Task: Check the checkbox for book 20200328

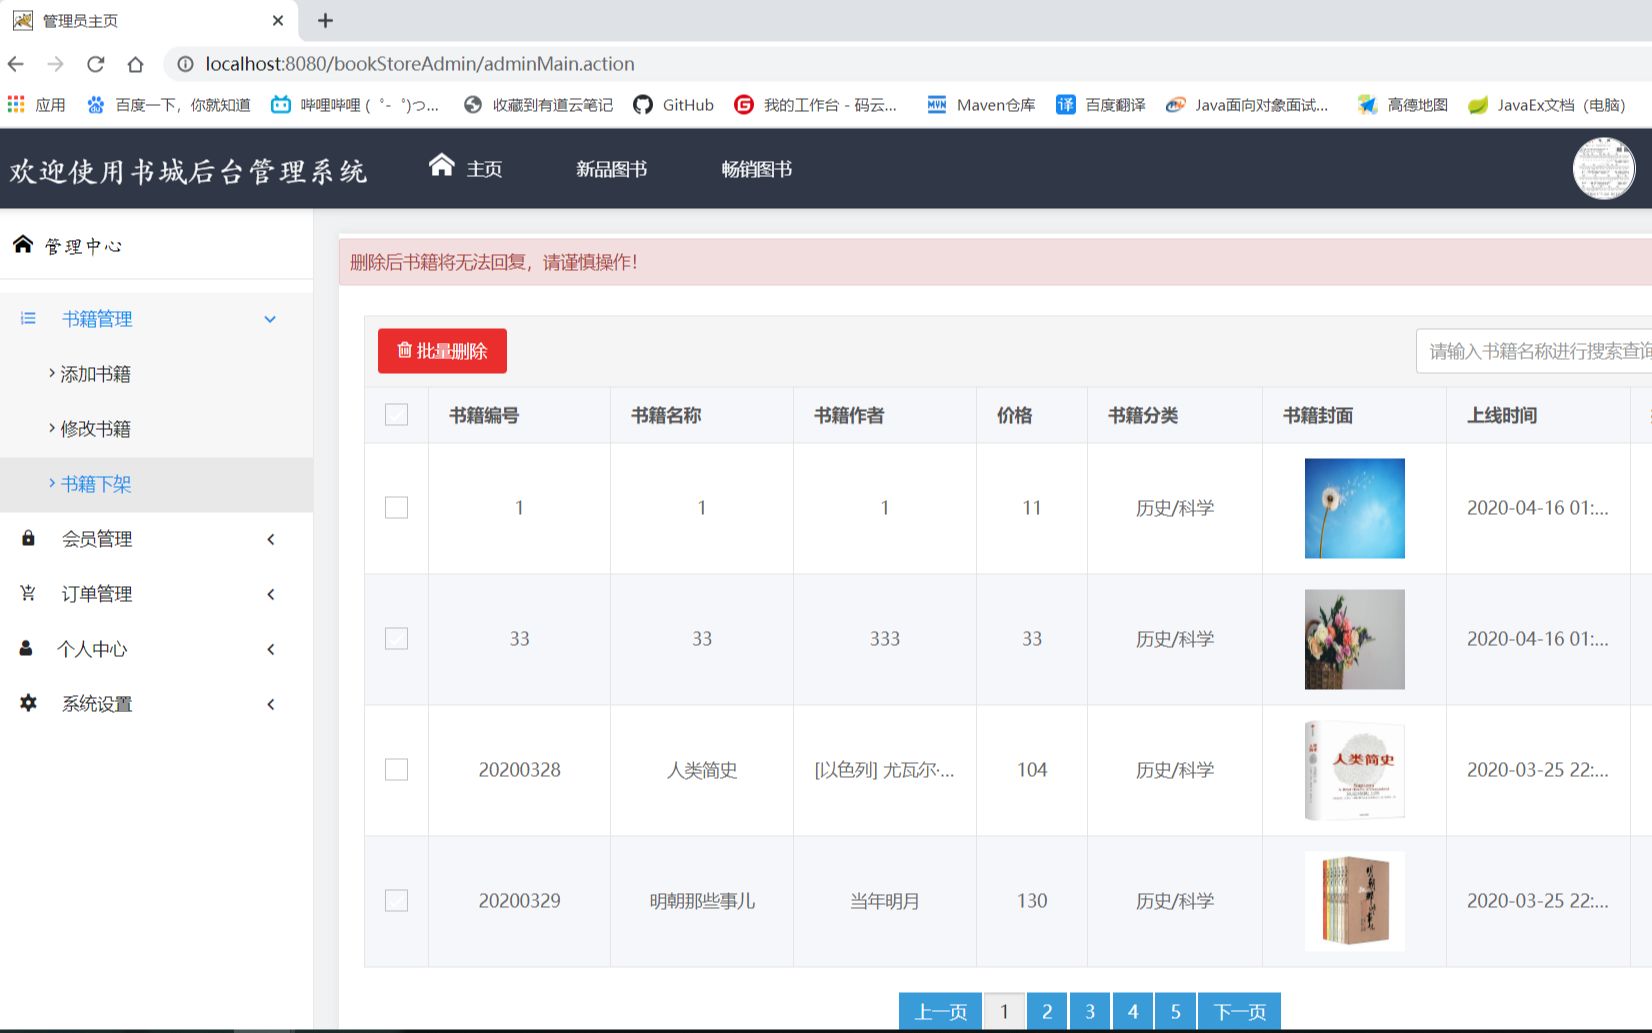Action: click(396, 770)
